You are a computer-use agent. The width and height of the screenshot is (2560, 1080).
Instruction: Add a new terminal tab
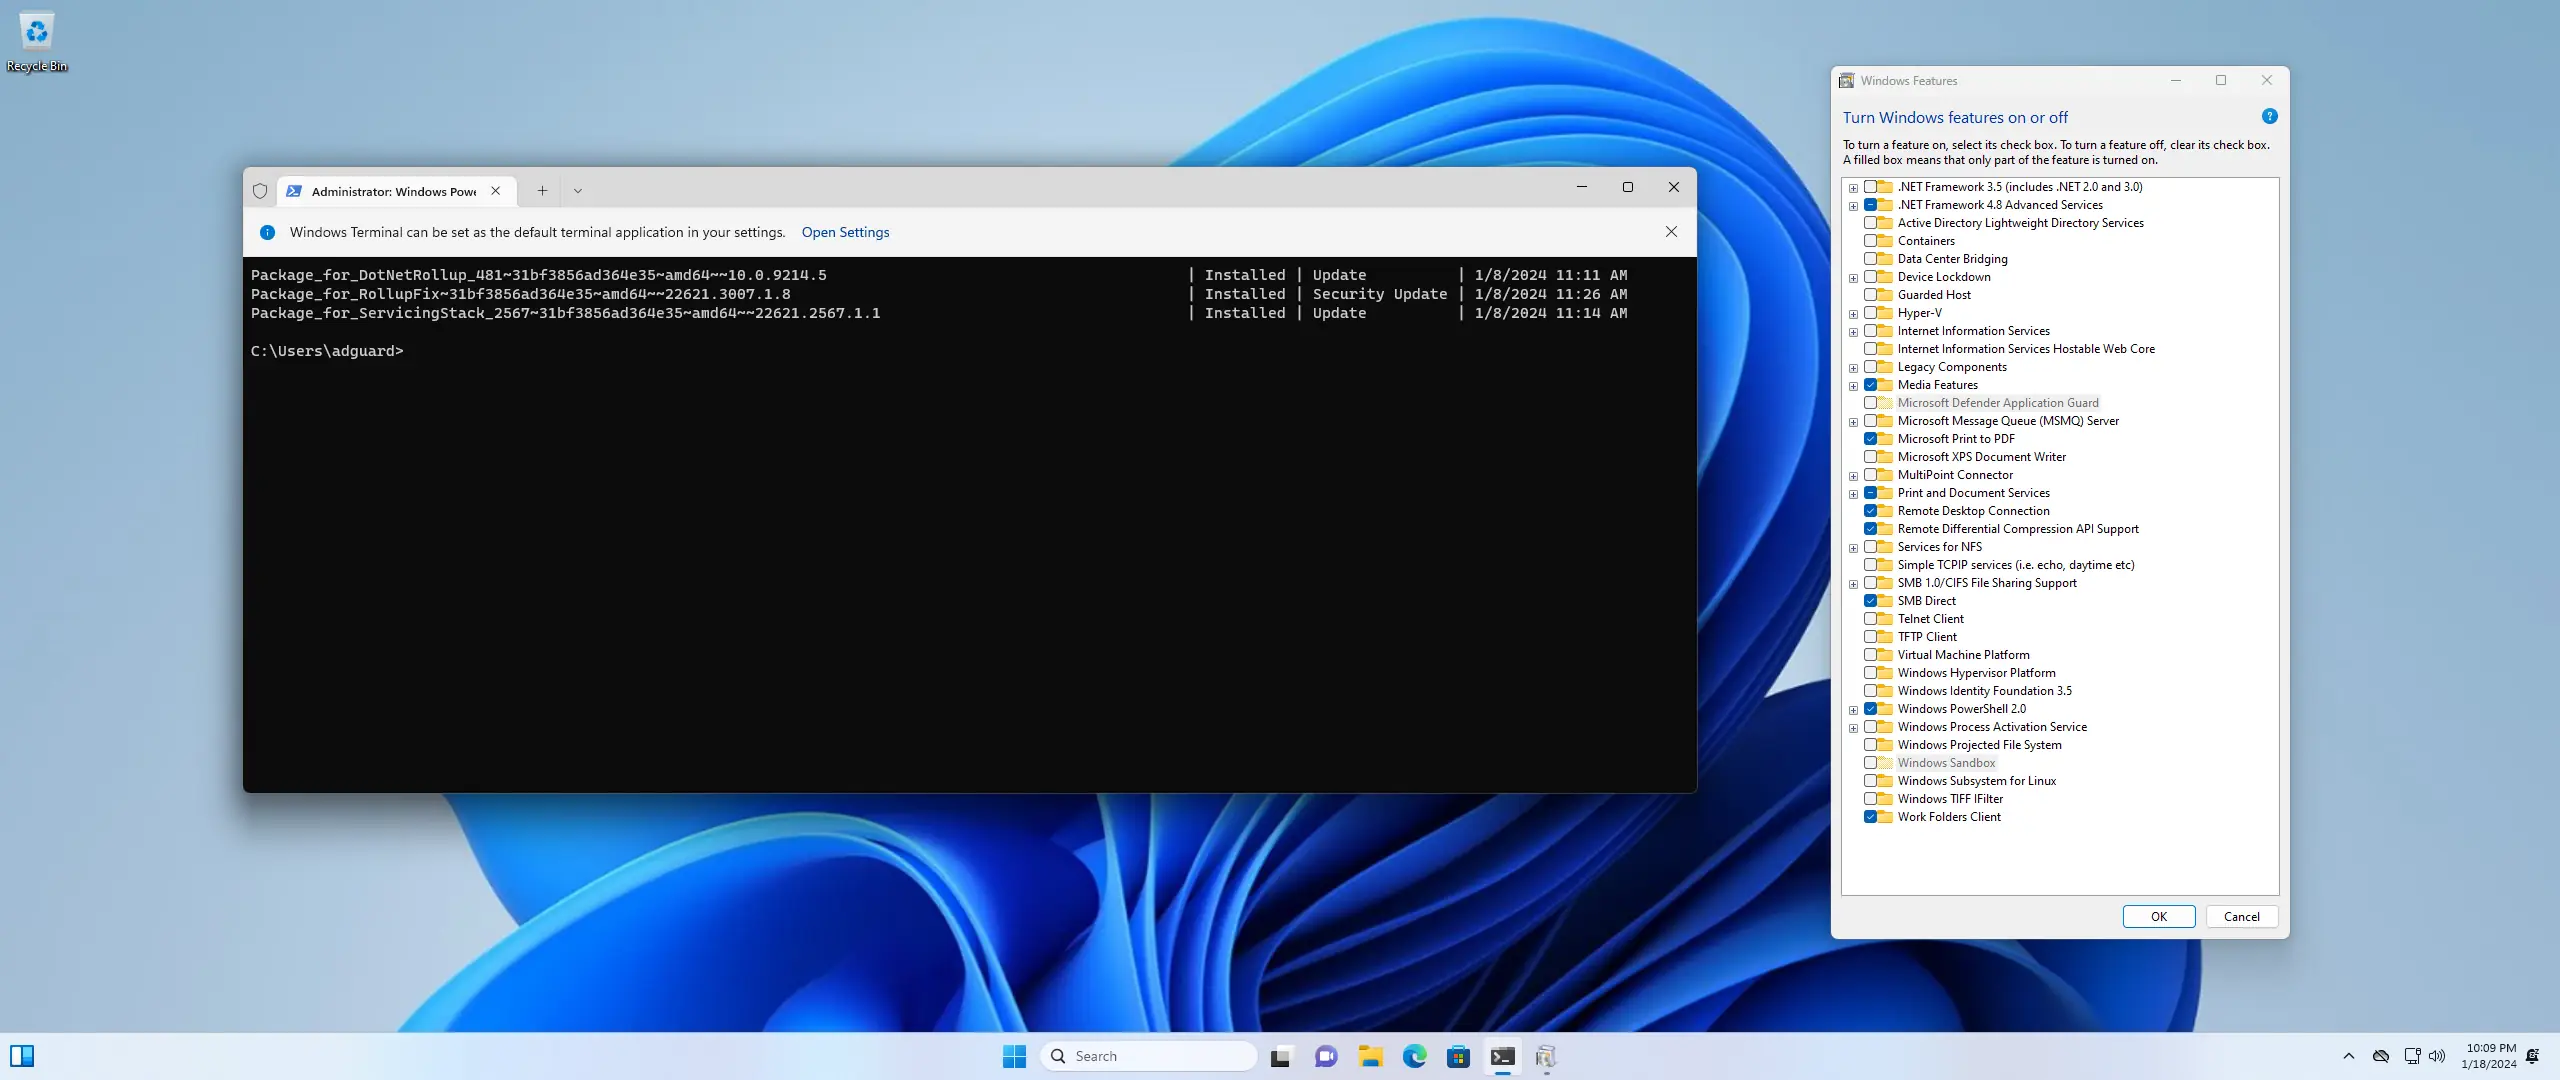[x=542, y=191]
